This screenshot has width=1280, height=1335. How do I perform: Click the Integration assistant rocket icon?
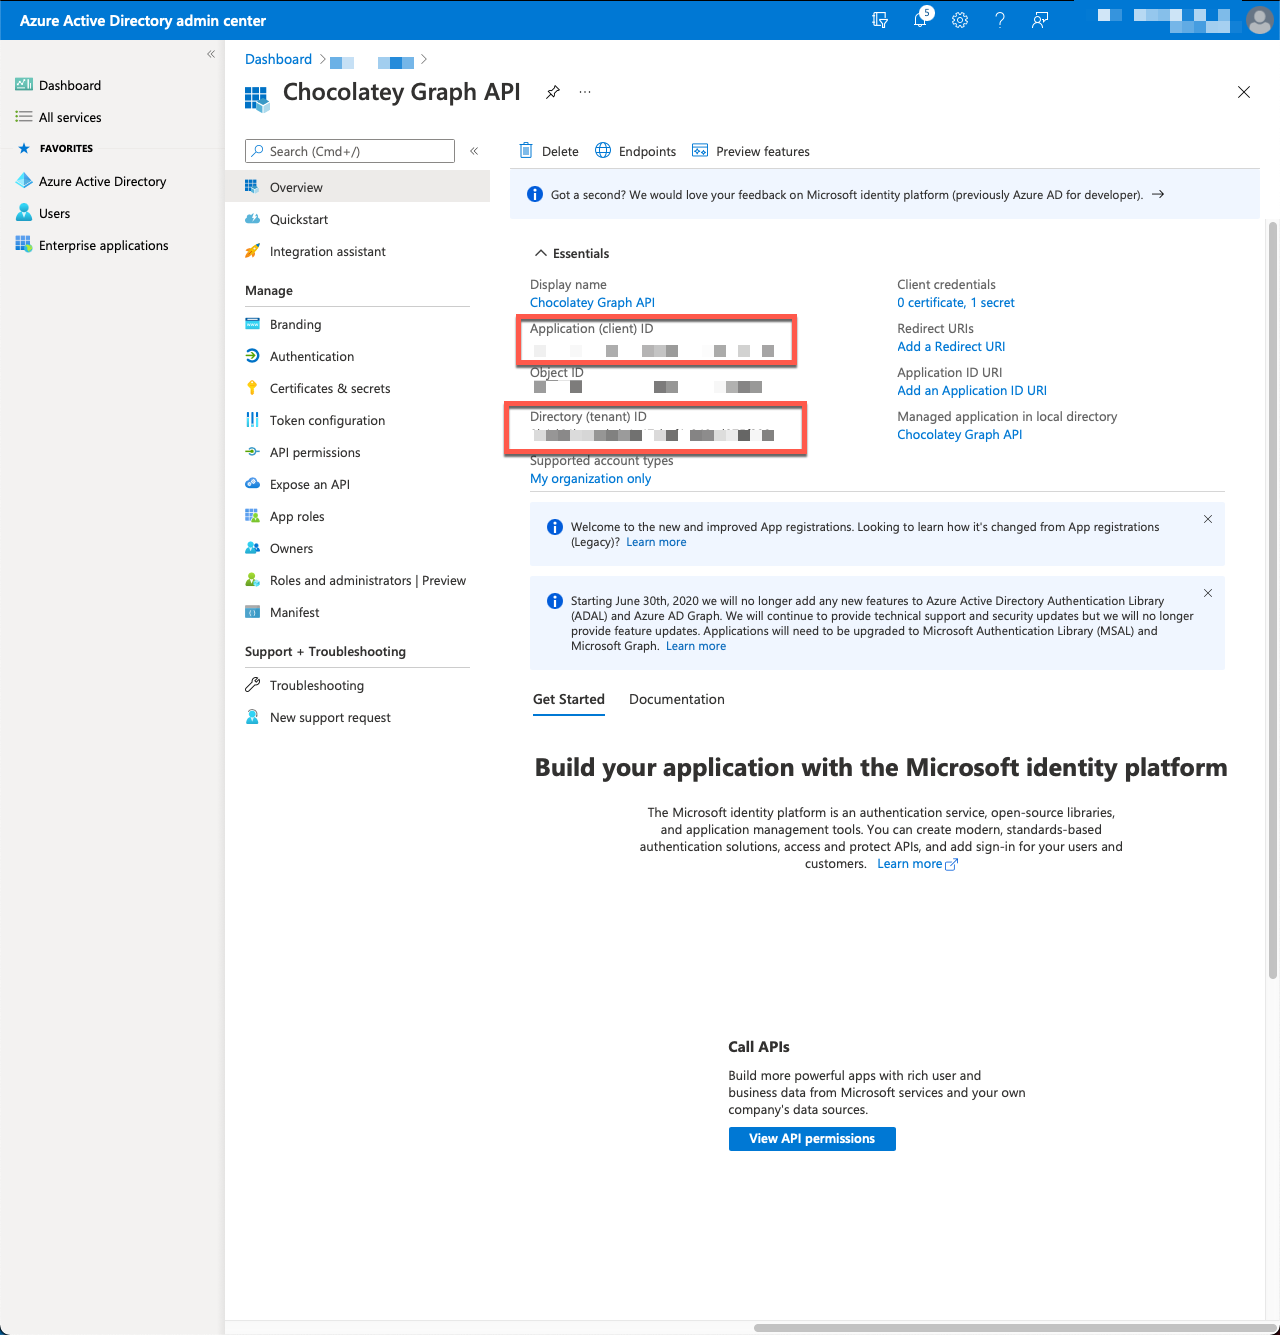(x=252, y=251)
